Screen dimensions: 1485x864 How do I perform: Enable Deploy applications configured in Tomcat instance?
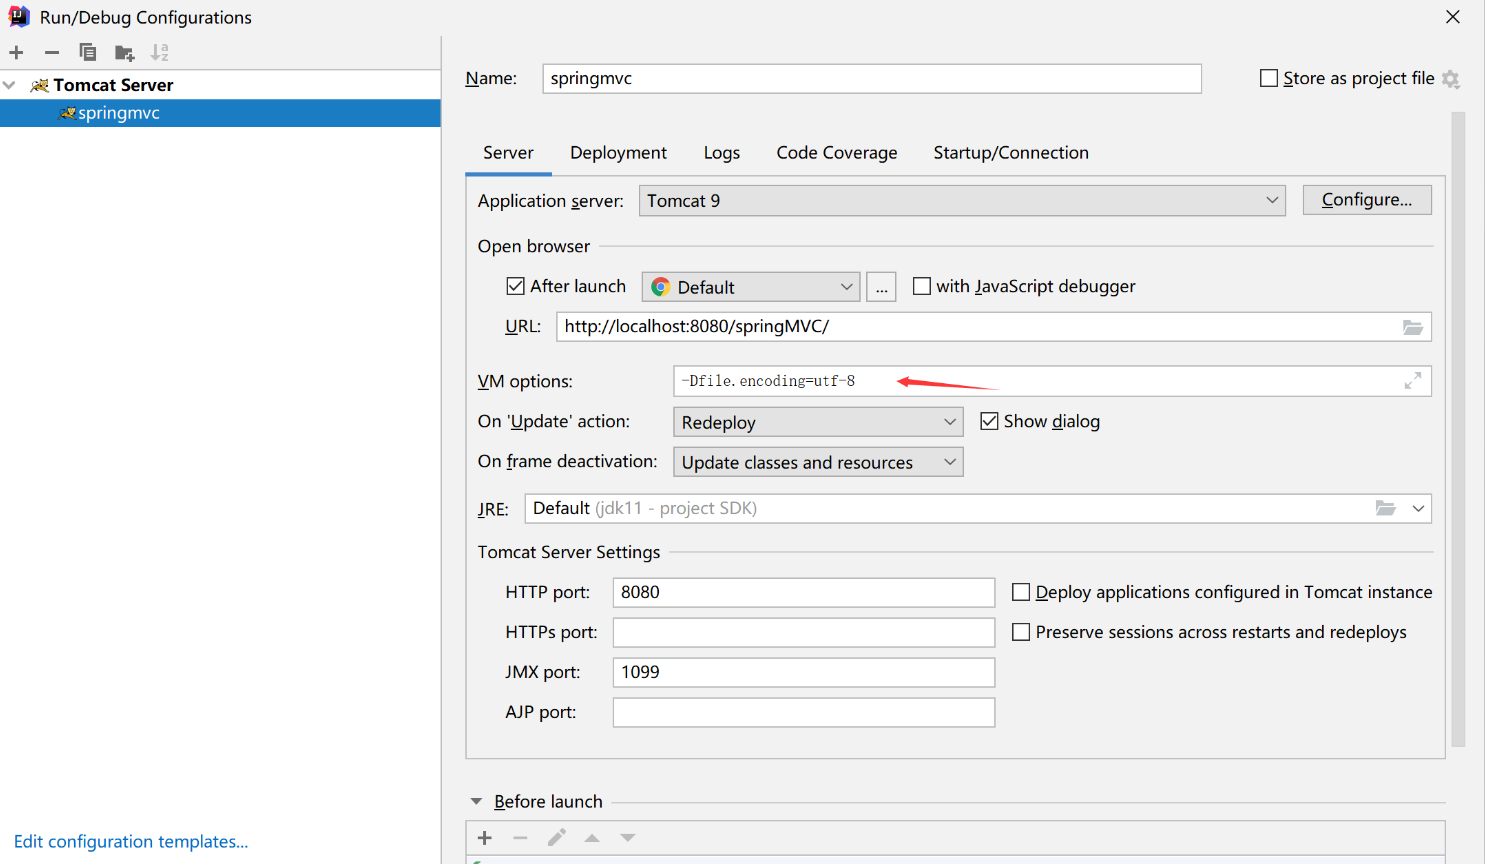pos(1021,592)
